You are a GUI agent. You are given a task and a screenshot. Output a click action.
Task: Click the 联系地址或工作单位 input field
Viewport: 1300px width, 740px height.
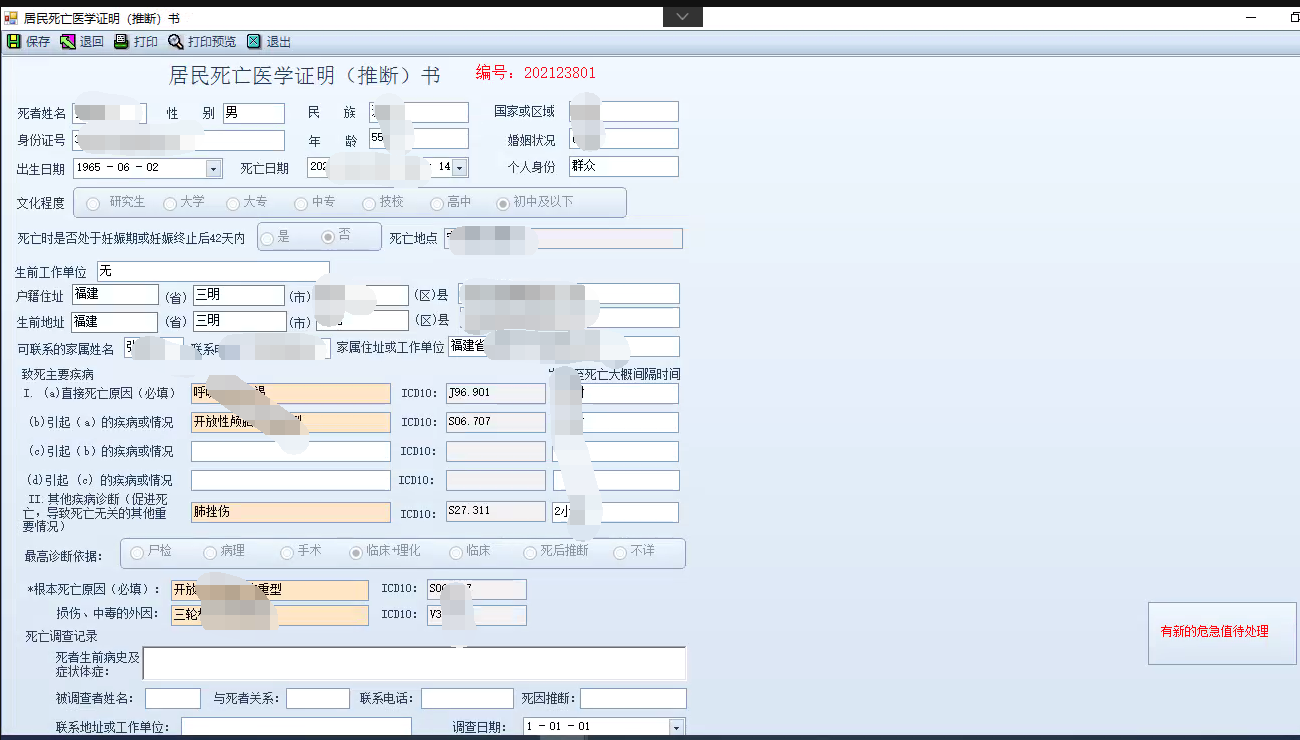(296, 727)
